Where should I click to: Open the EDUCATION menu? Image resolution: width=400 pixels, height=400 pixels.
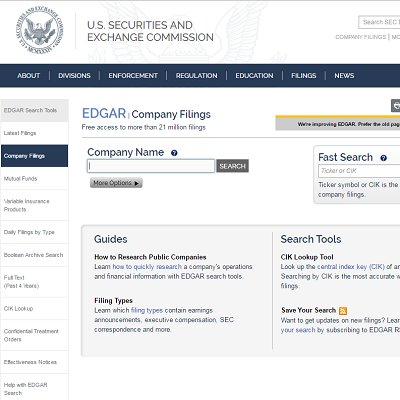coord(254,76)
